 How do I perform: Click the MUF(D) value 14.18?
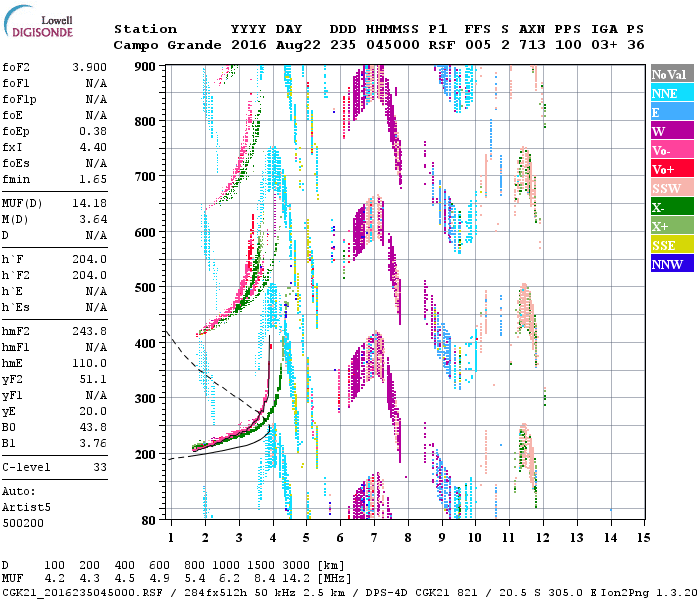point(89,204)
